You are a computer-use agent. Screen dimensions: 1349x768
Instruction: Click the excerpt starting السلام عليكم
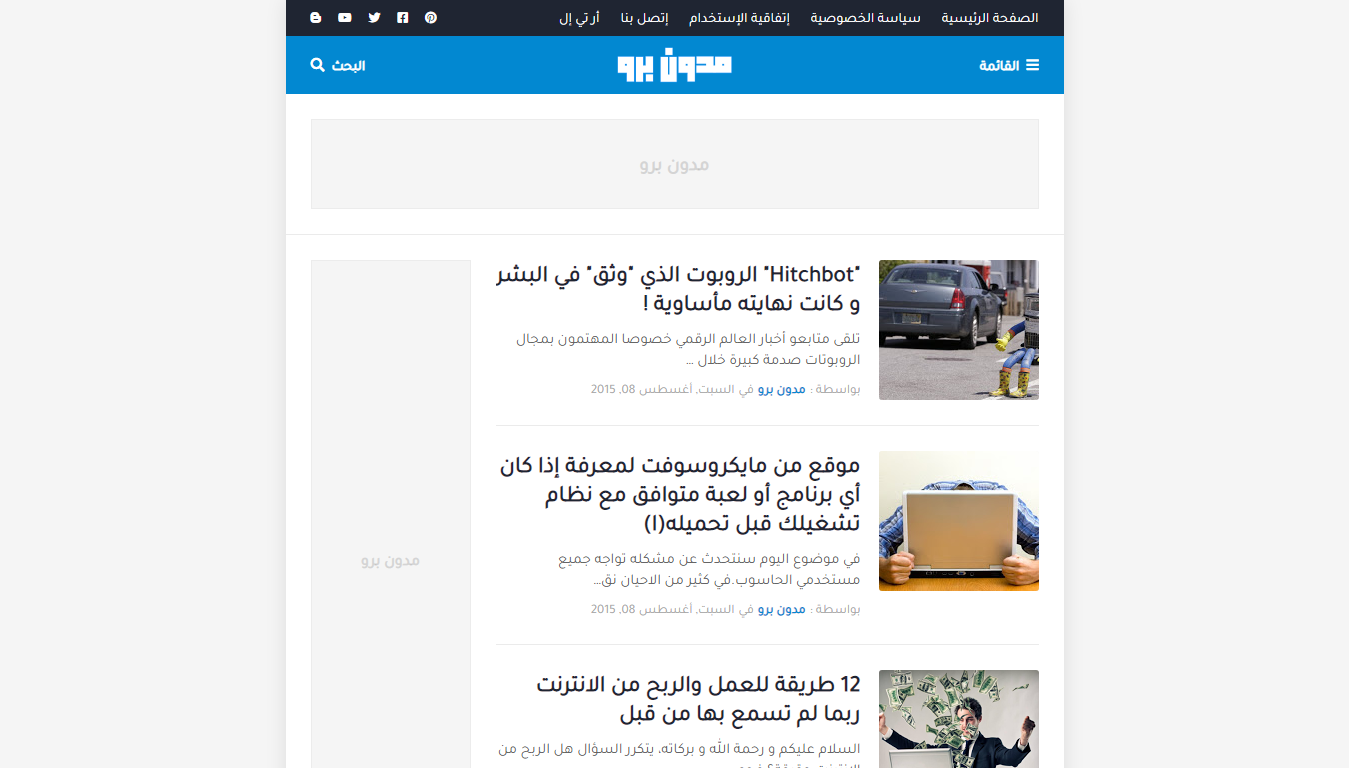[679, 755]
